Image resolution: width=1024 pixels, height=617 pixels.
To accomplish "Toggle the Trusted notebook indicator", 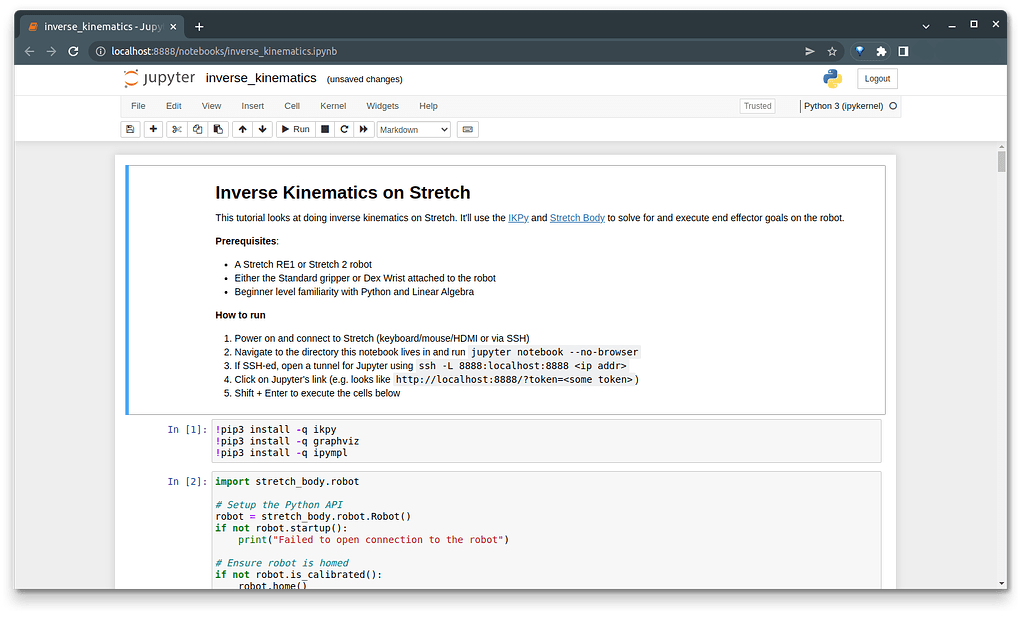I will [x=757, y=106].
